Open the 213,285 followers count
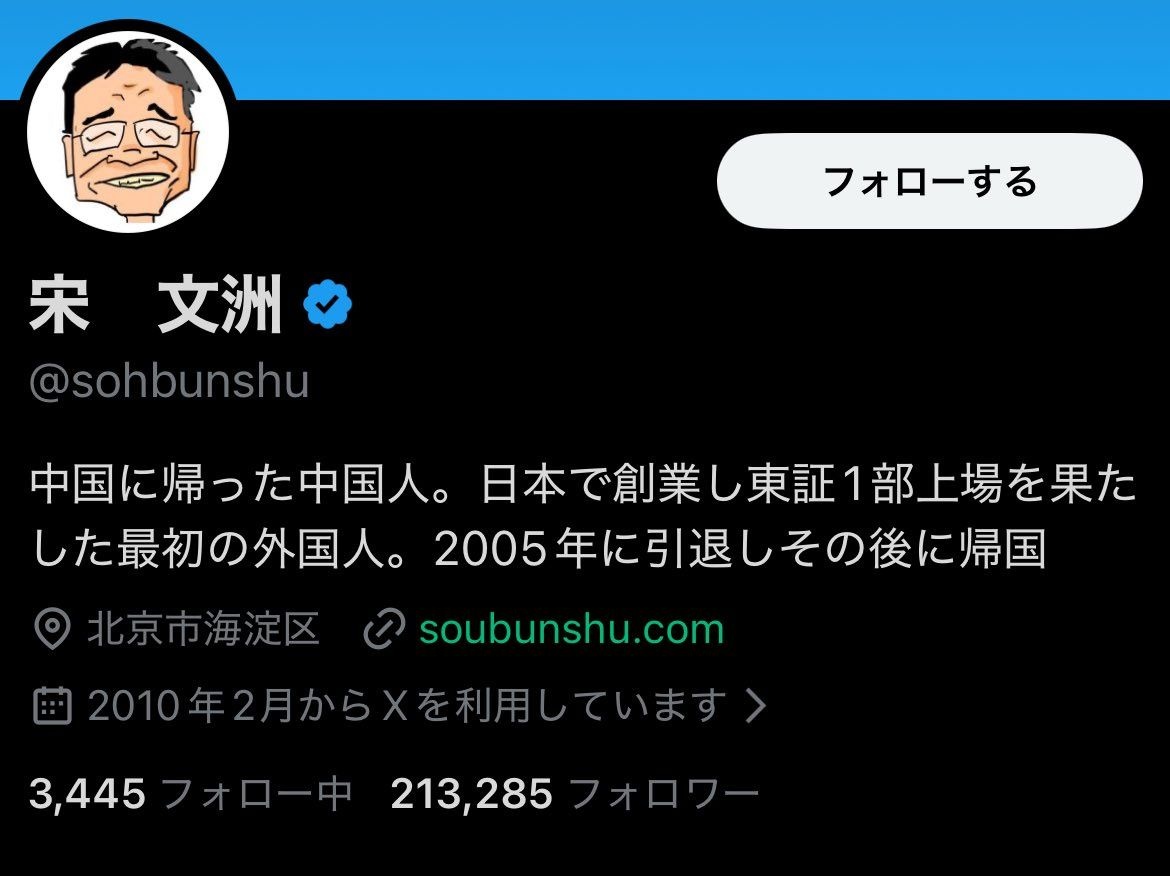Viewport: 1170px width, 876px height. coord(472,793)
